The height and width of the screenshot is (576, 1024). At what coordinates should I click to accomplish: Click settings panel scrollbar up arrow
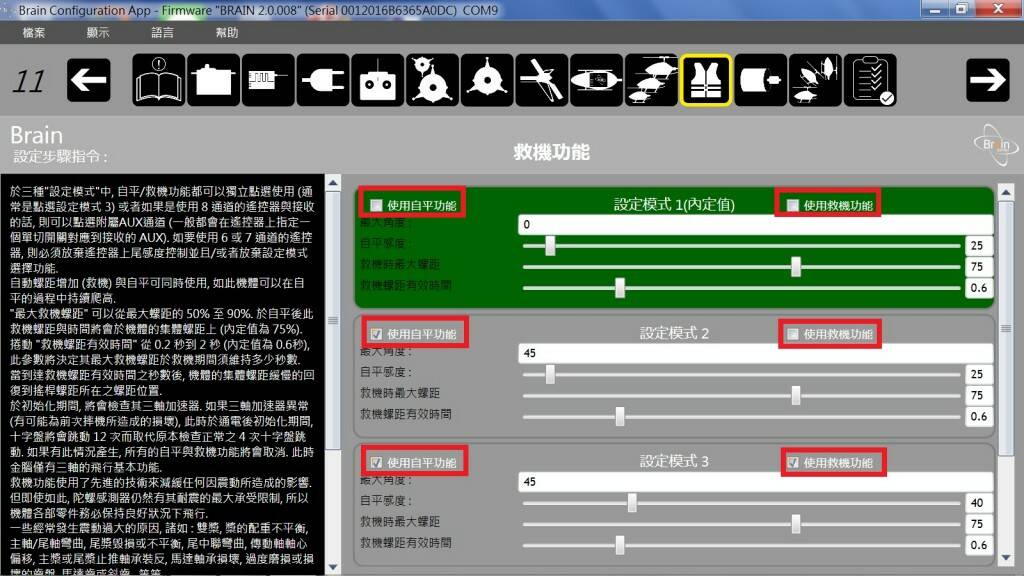tap(1006, 193)
